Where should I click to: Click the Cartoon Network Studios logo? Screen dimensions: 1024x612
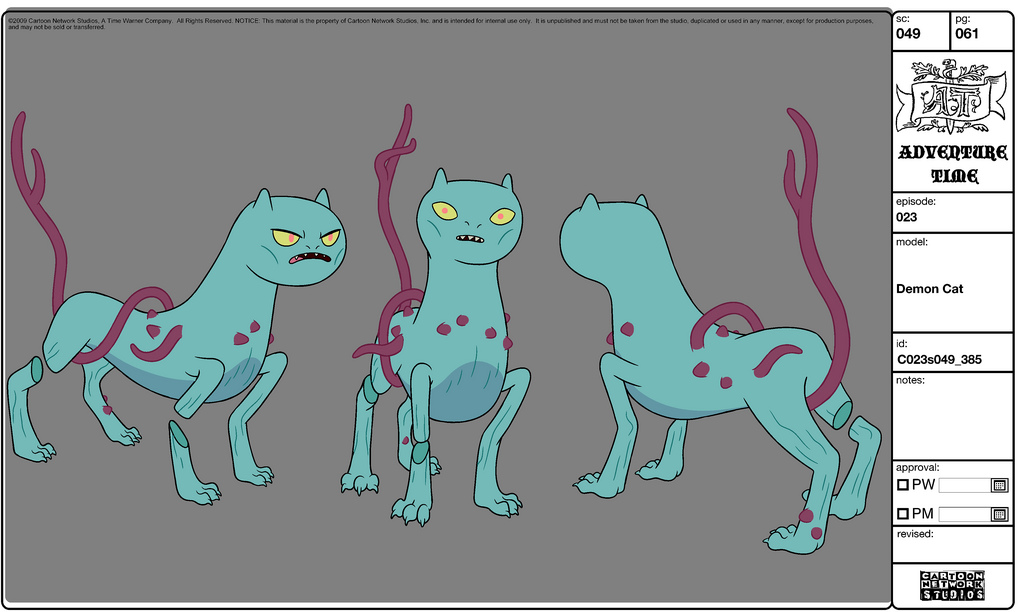tap(952, 585)
